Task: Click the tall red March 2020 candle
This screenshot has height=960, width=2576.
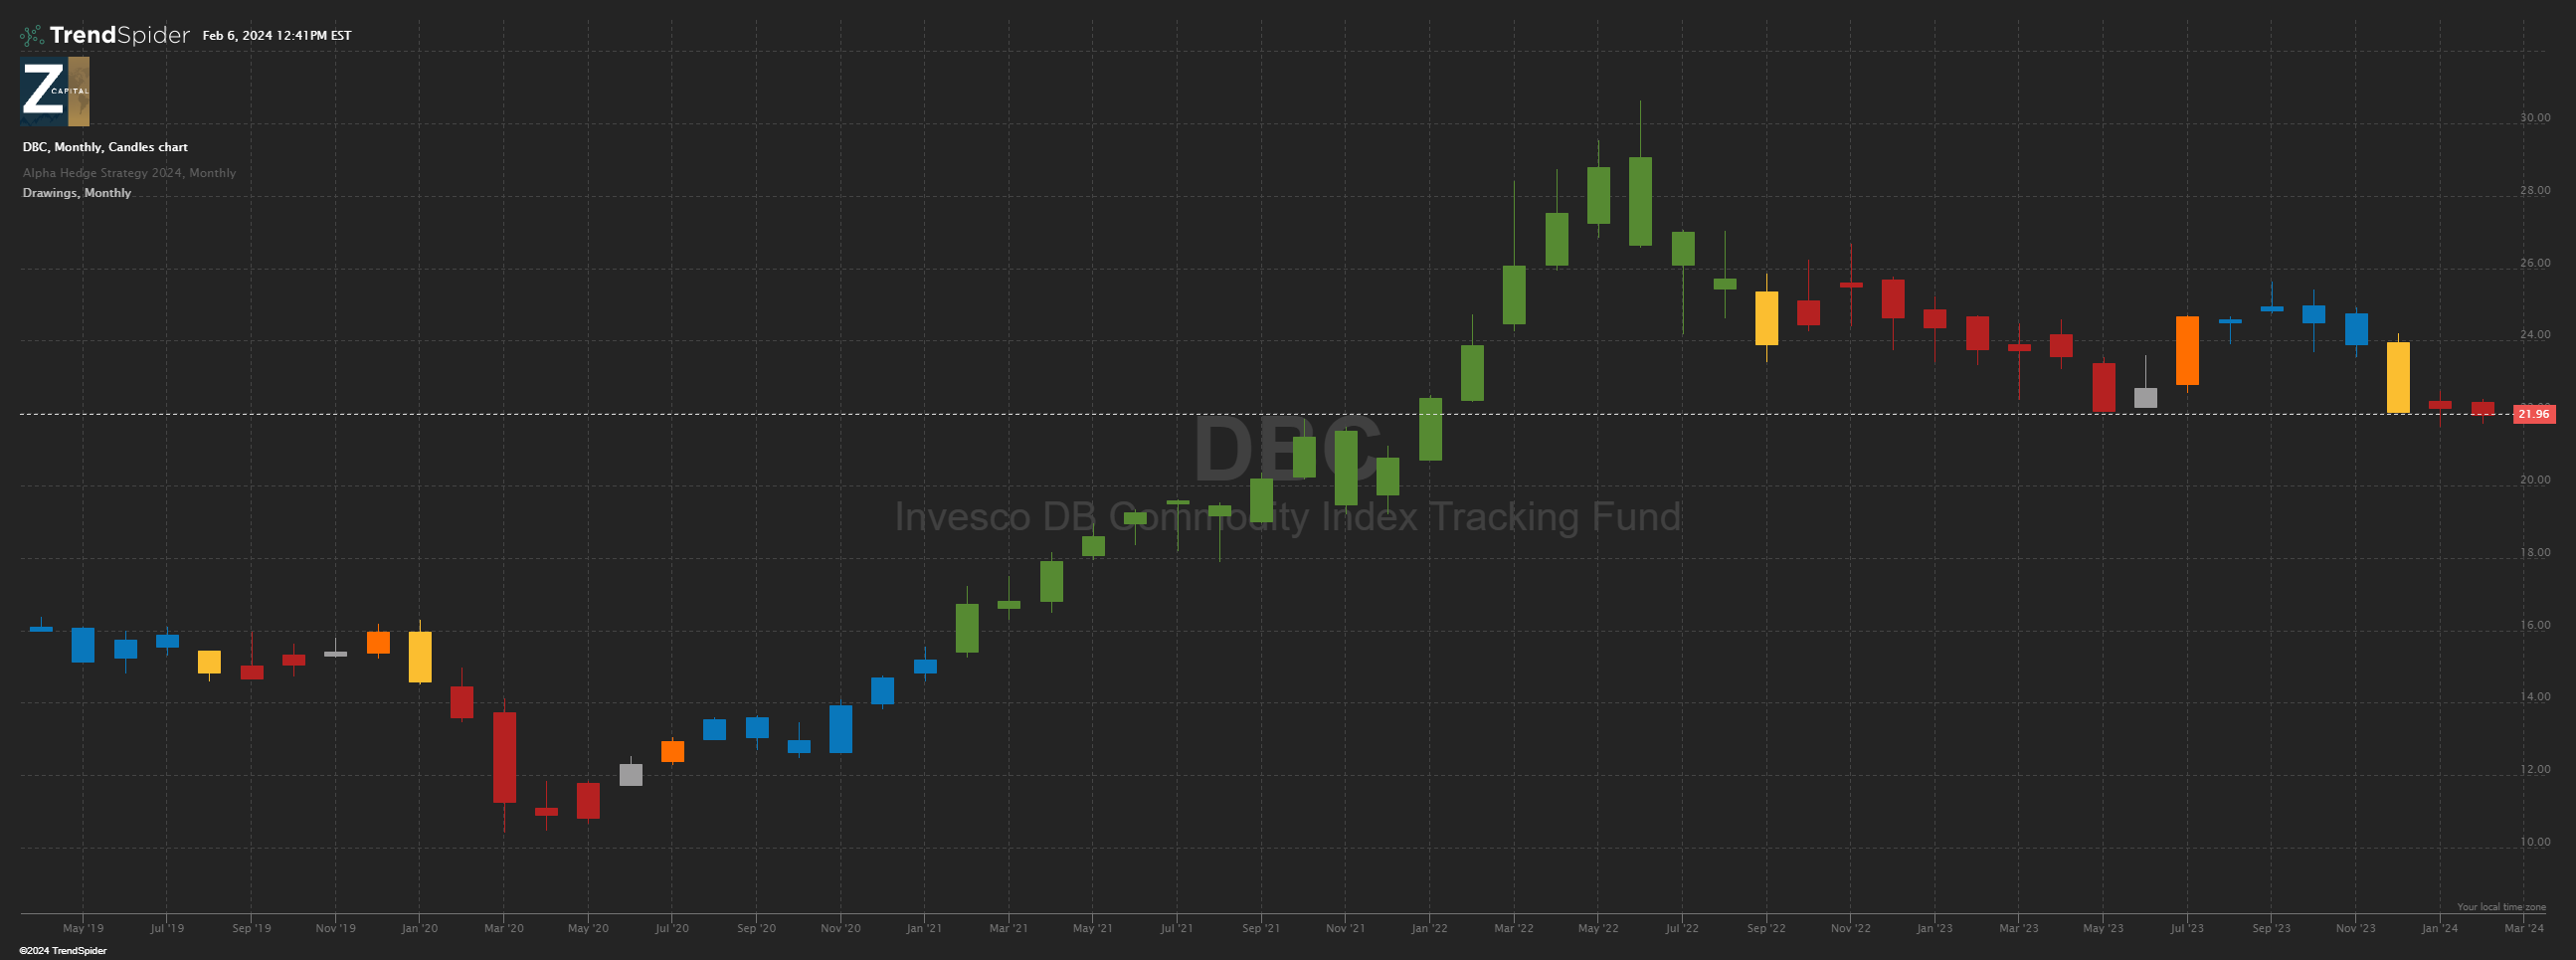Action: click(504, 757)
